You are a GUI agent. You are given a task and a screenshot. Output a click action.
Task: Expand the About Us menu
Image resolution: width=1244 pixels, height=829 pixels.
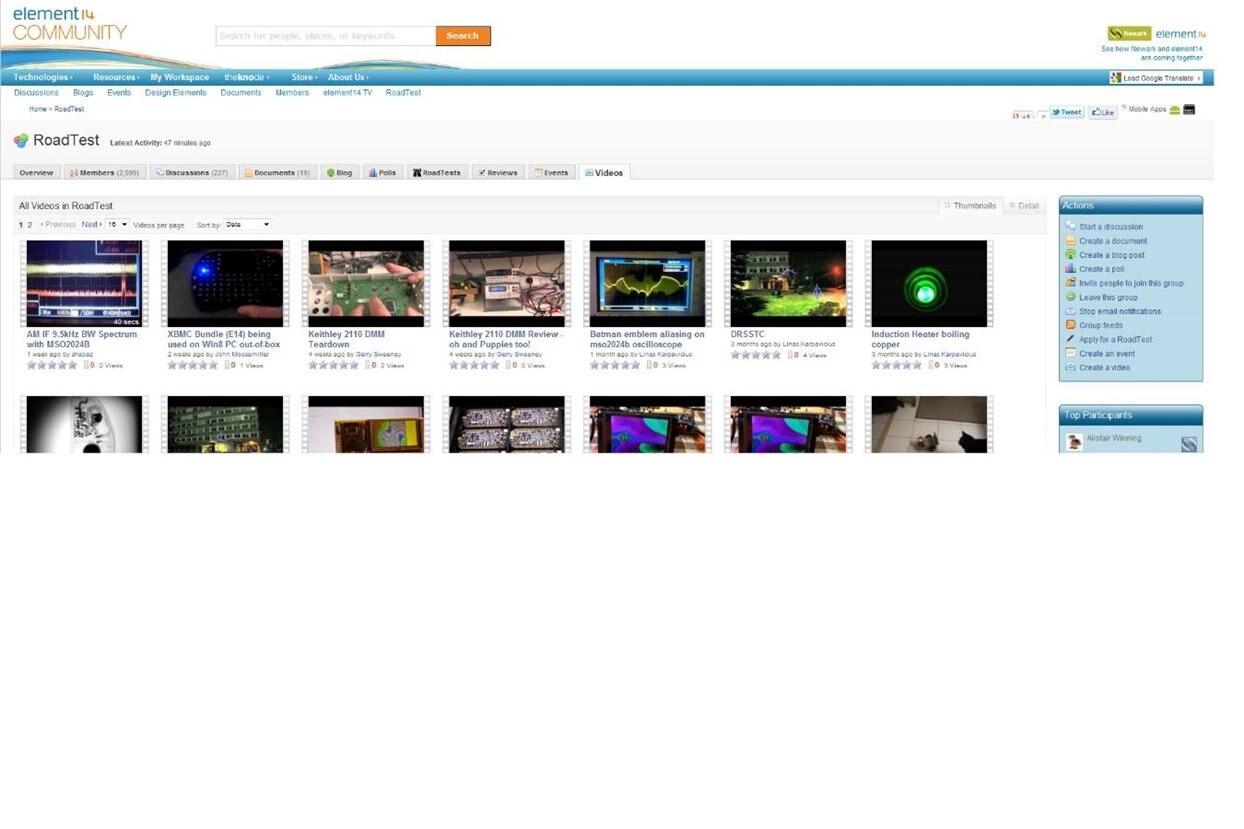tap(349, 77)
